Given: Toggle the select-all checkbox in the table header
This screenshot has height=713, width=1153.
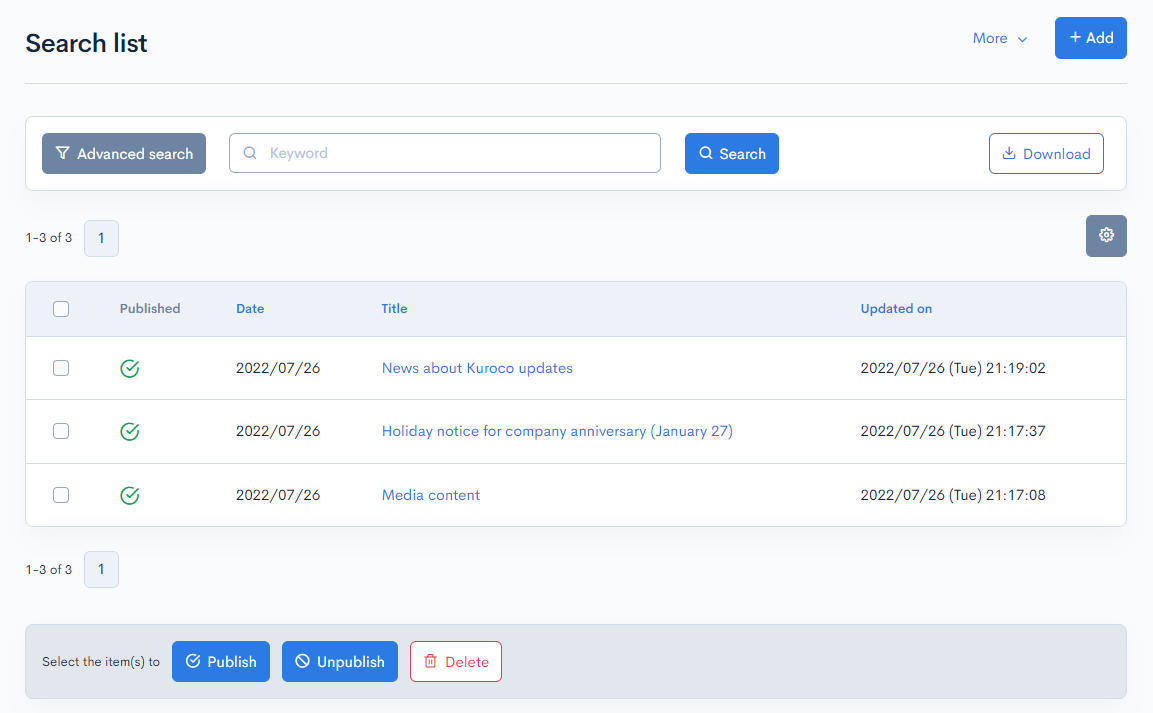Looking at the screenshot, I should [x=61, y=309].
